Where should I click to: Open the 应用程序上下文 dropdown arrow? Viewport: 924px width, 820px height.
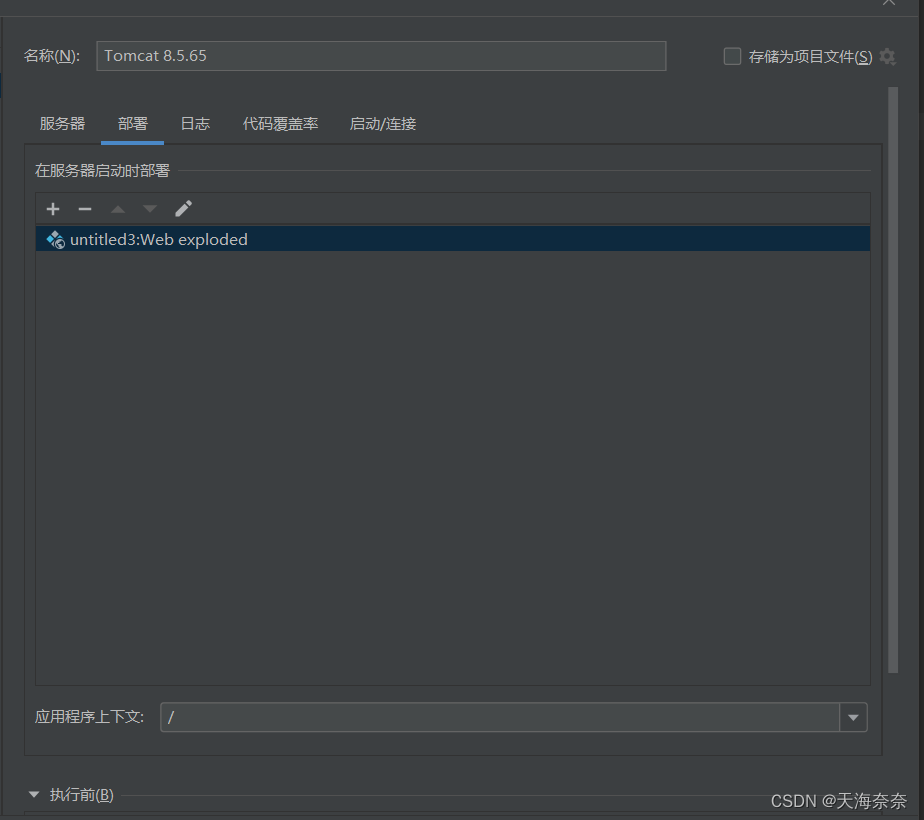coord(853,717)
